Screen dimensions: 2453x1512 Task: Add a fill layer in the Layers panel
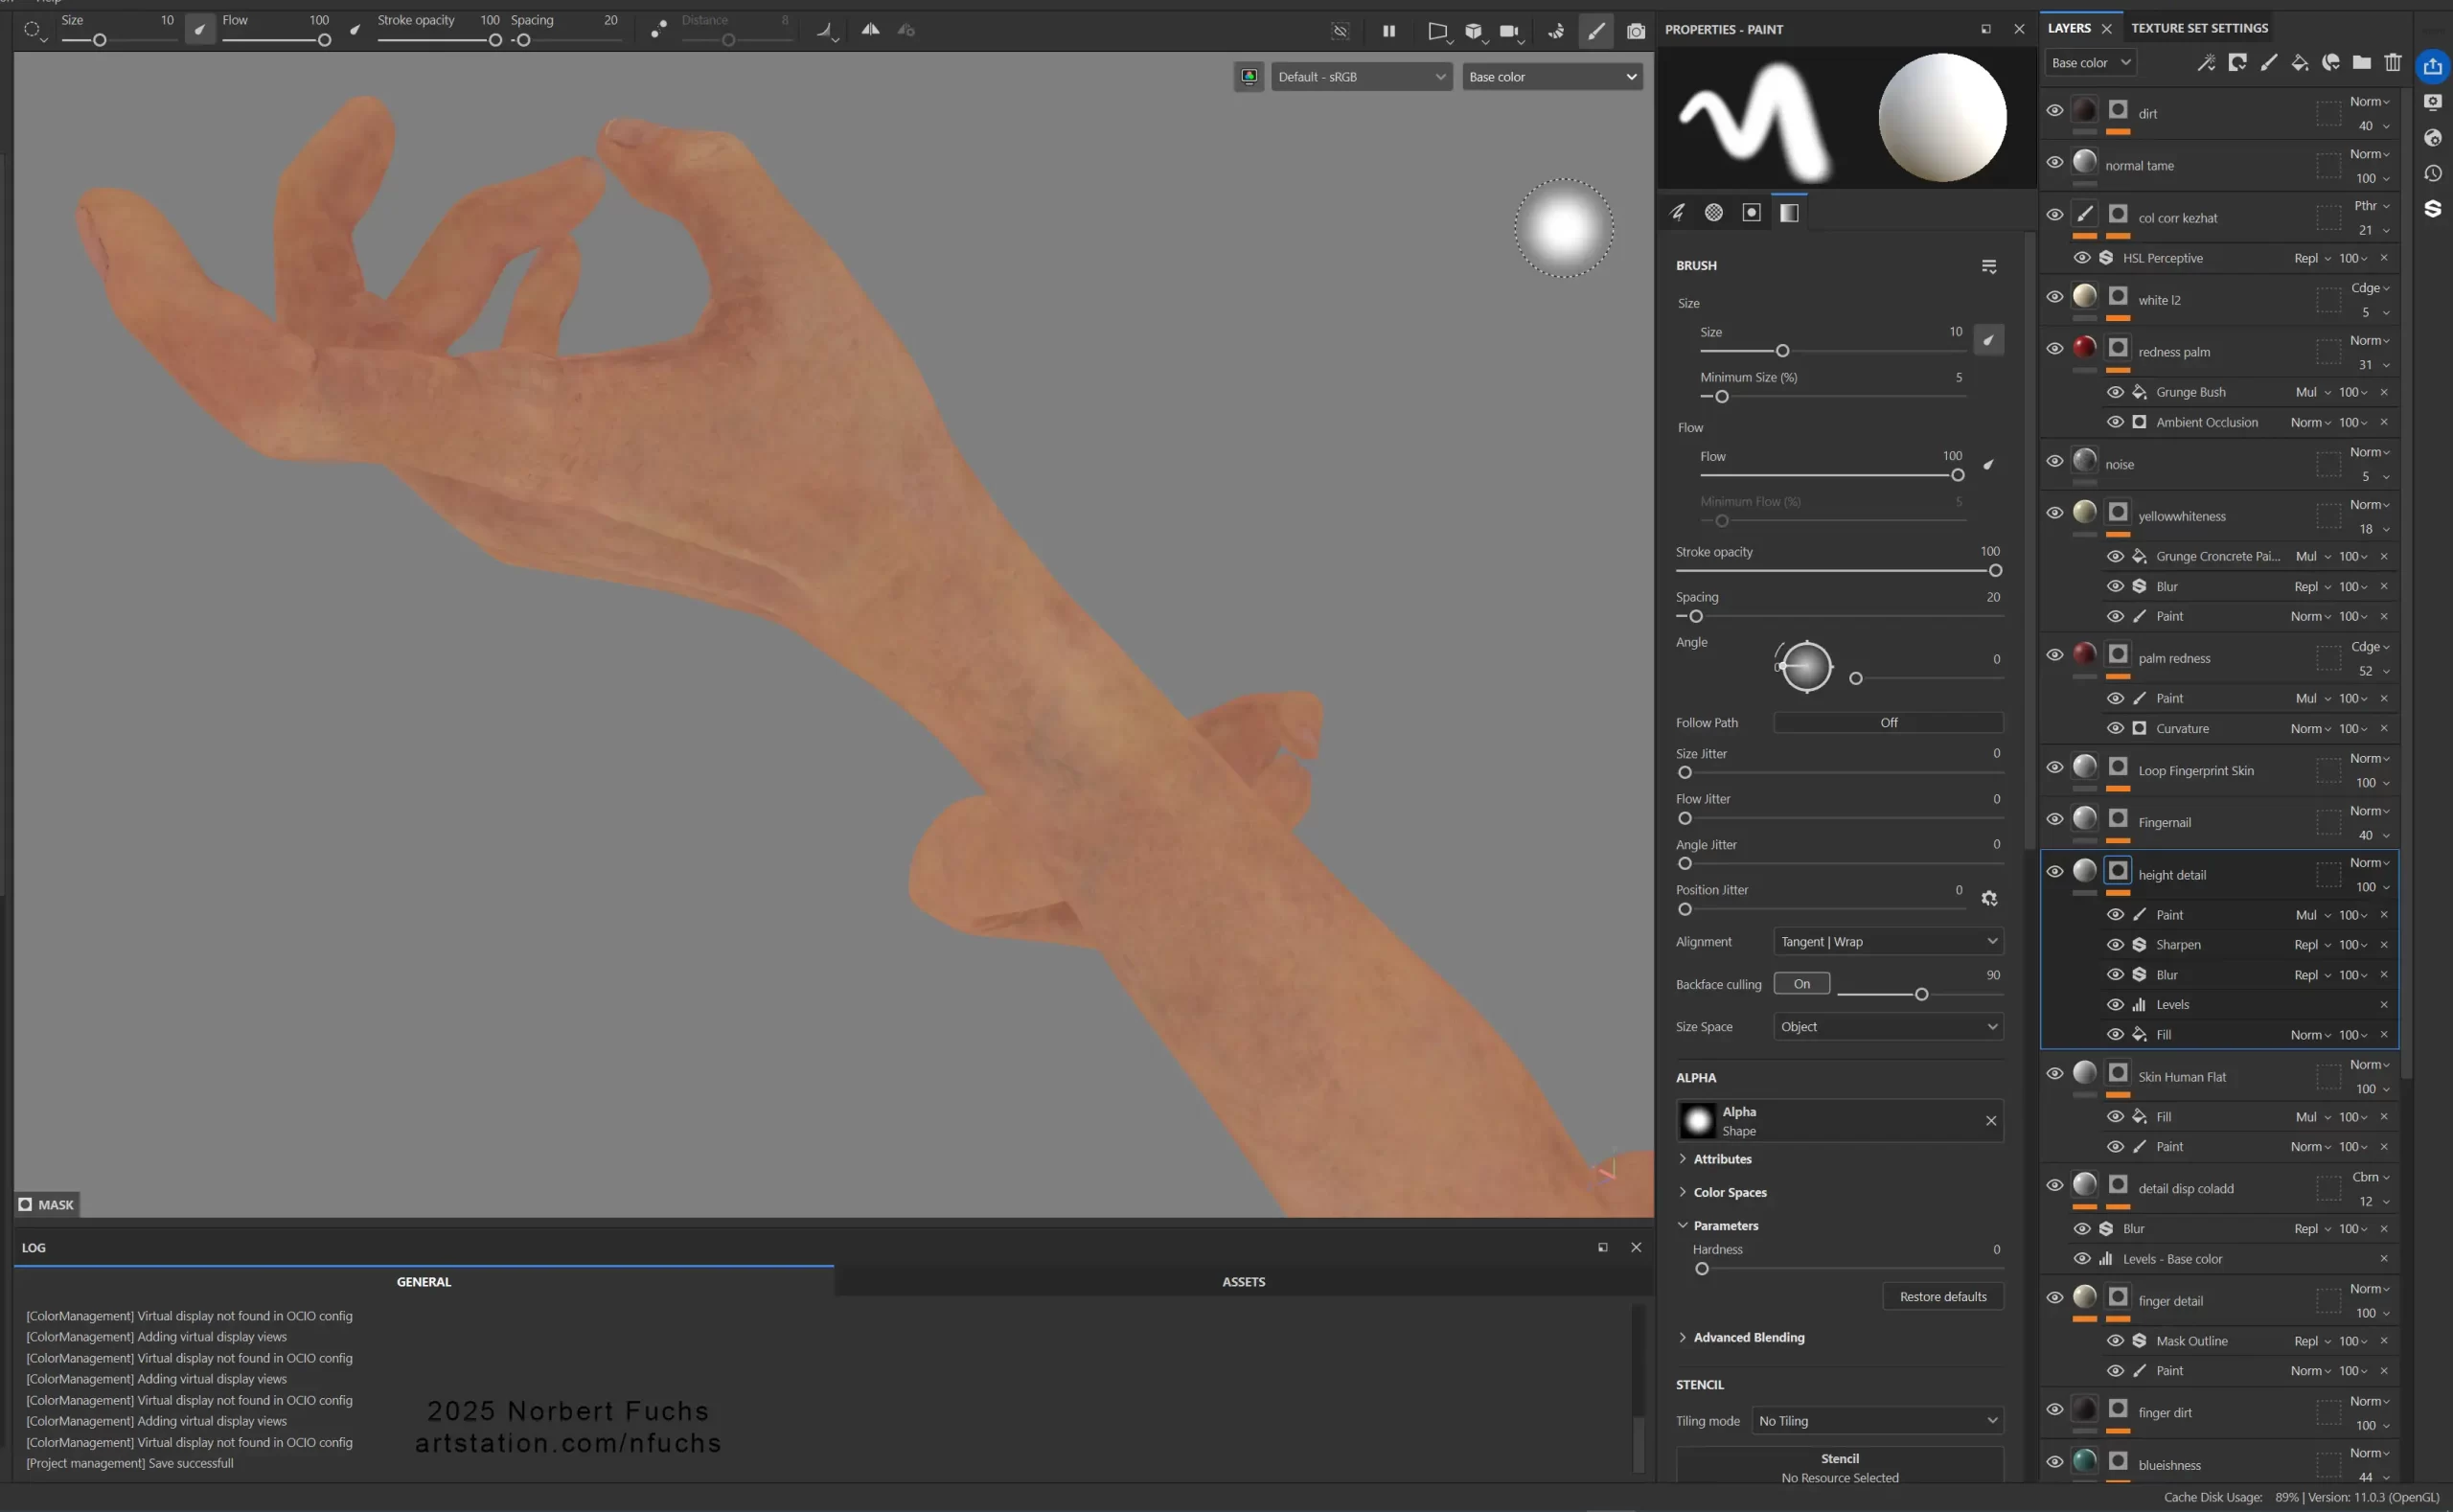tap(2300, 62)
